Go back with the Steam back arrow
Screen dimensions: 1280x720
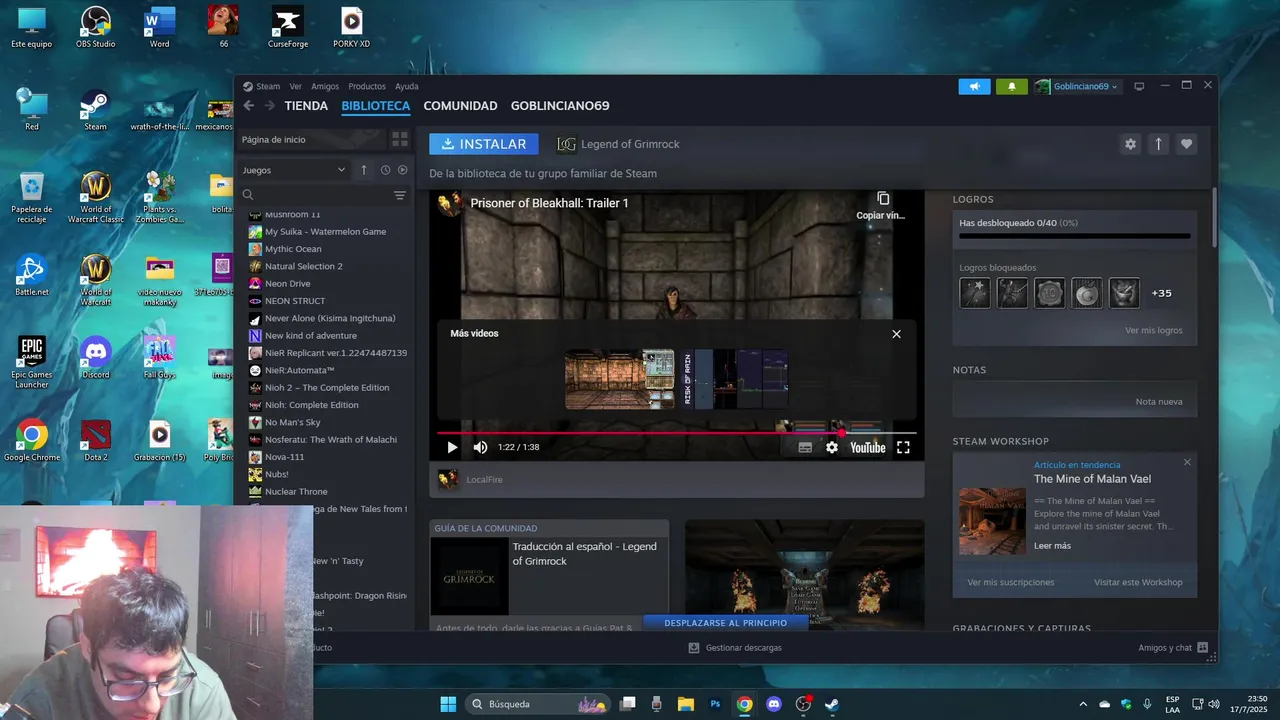[x=249, y=106]
